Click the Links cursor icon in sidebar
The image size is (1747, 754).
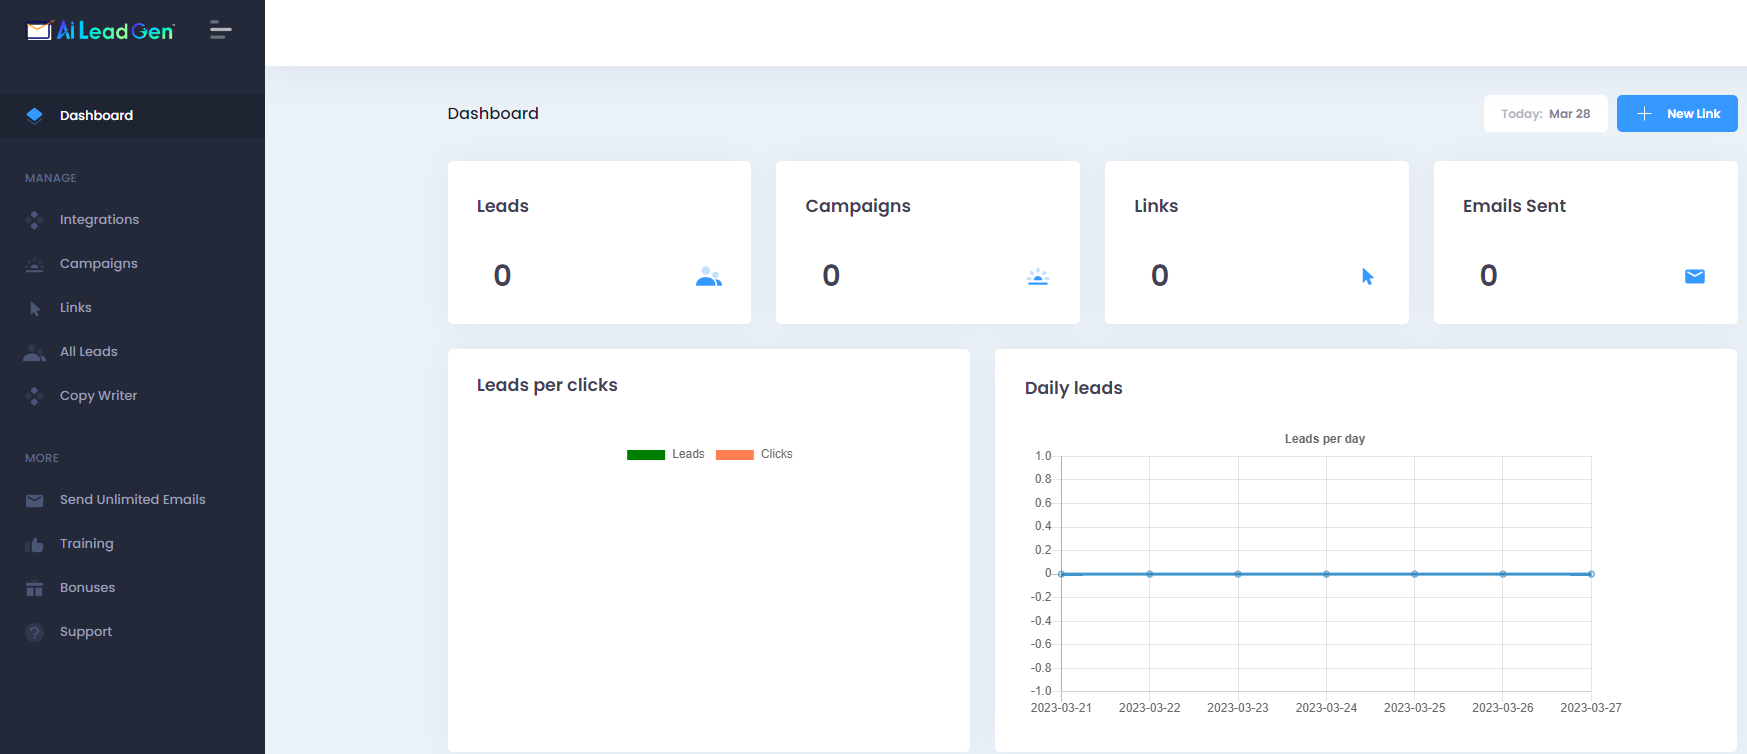pyautogui.click(x=35, y=308)
